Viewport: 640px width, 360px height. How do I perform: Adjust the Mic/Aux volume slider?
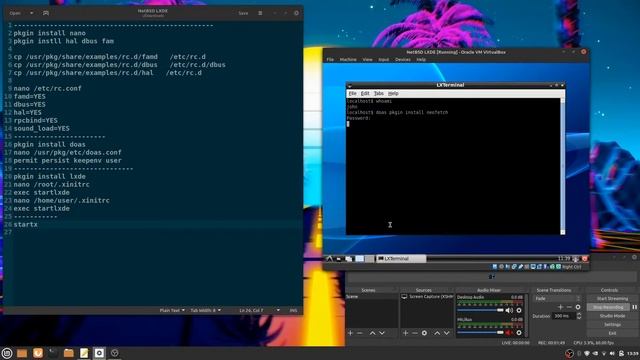click(x=480, y=333)
